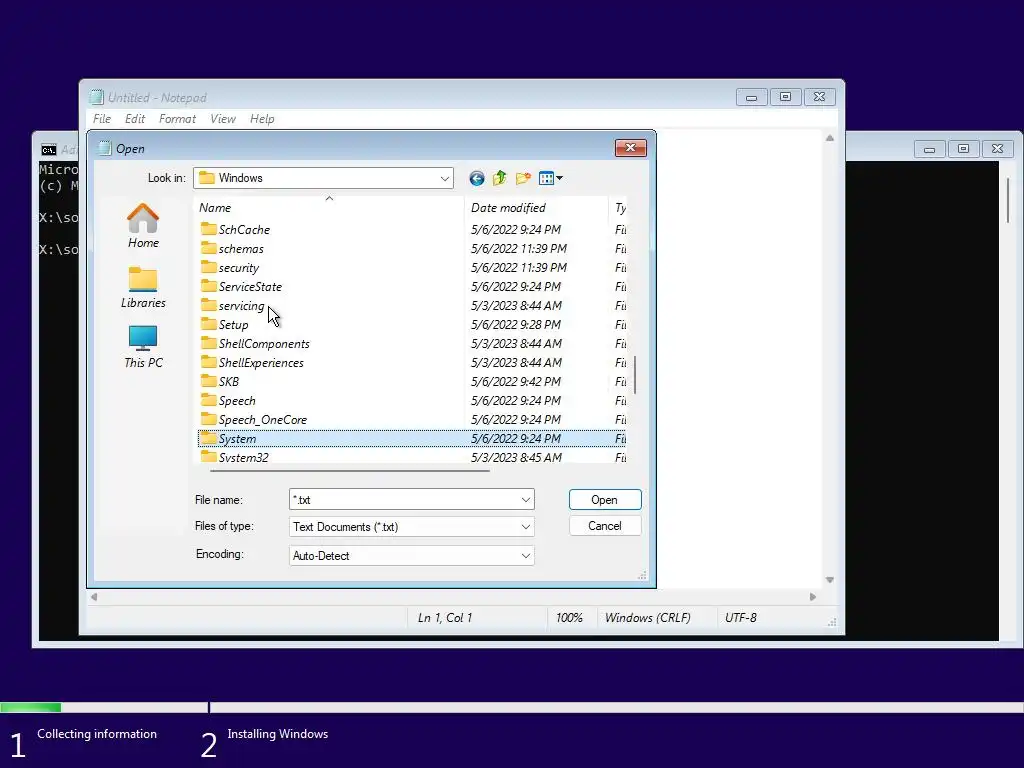The height and width of the screenshot is (768, 1024).
Task: Click the security folder icon
Action: click(x=208, y=267)
